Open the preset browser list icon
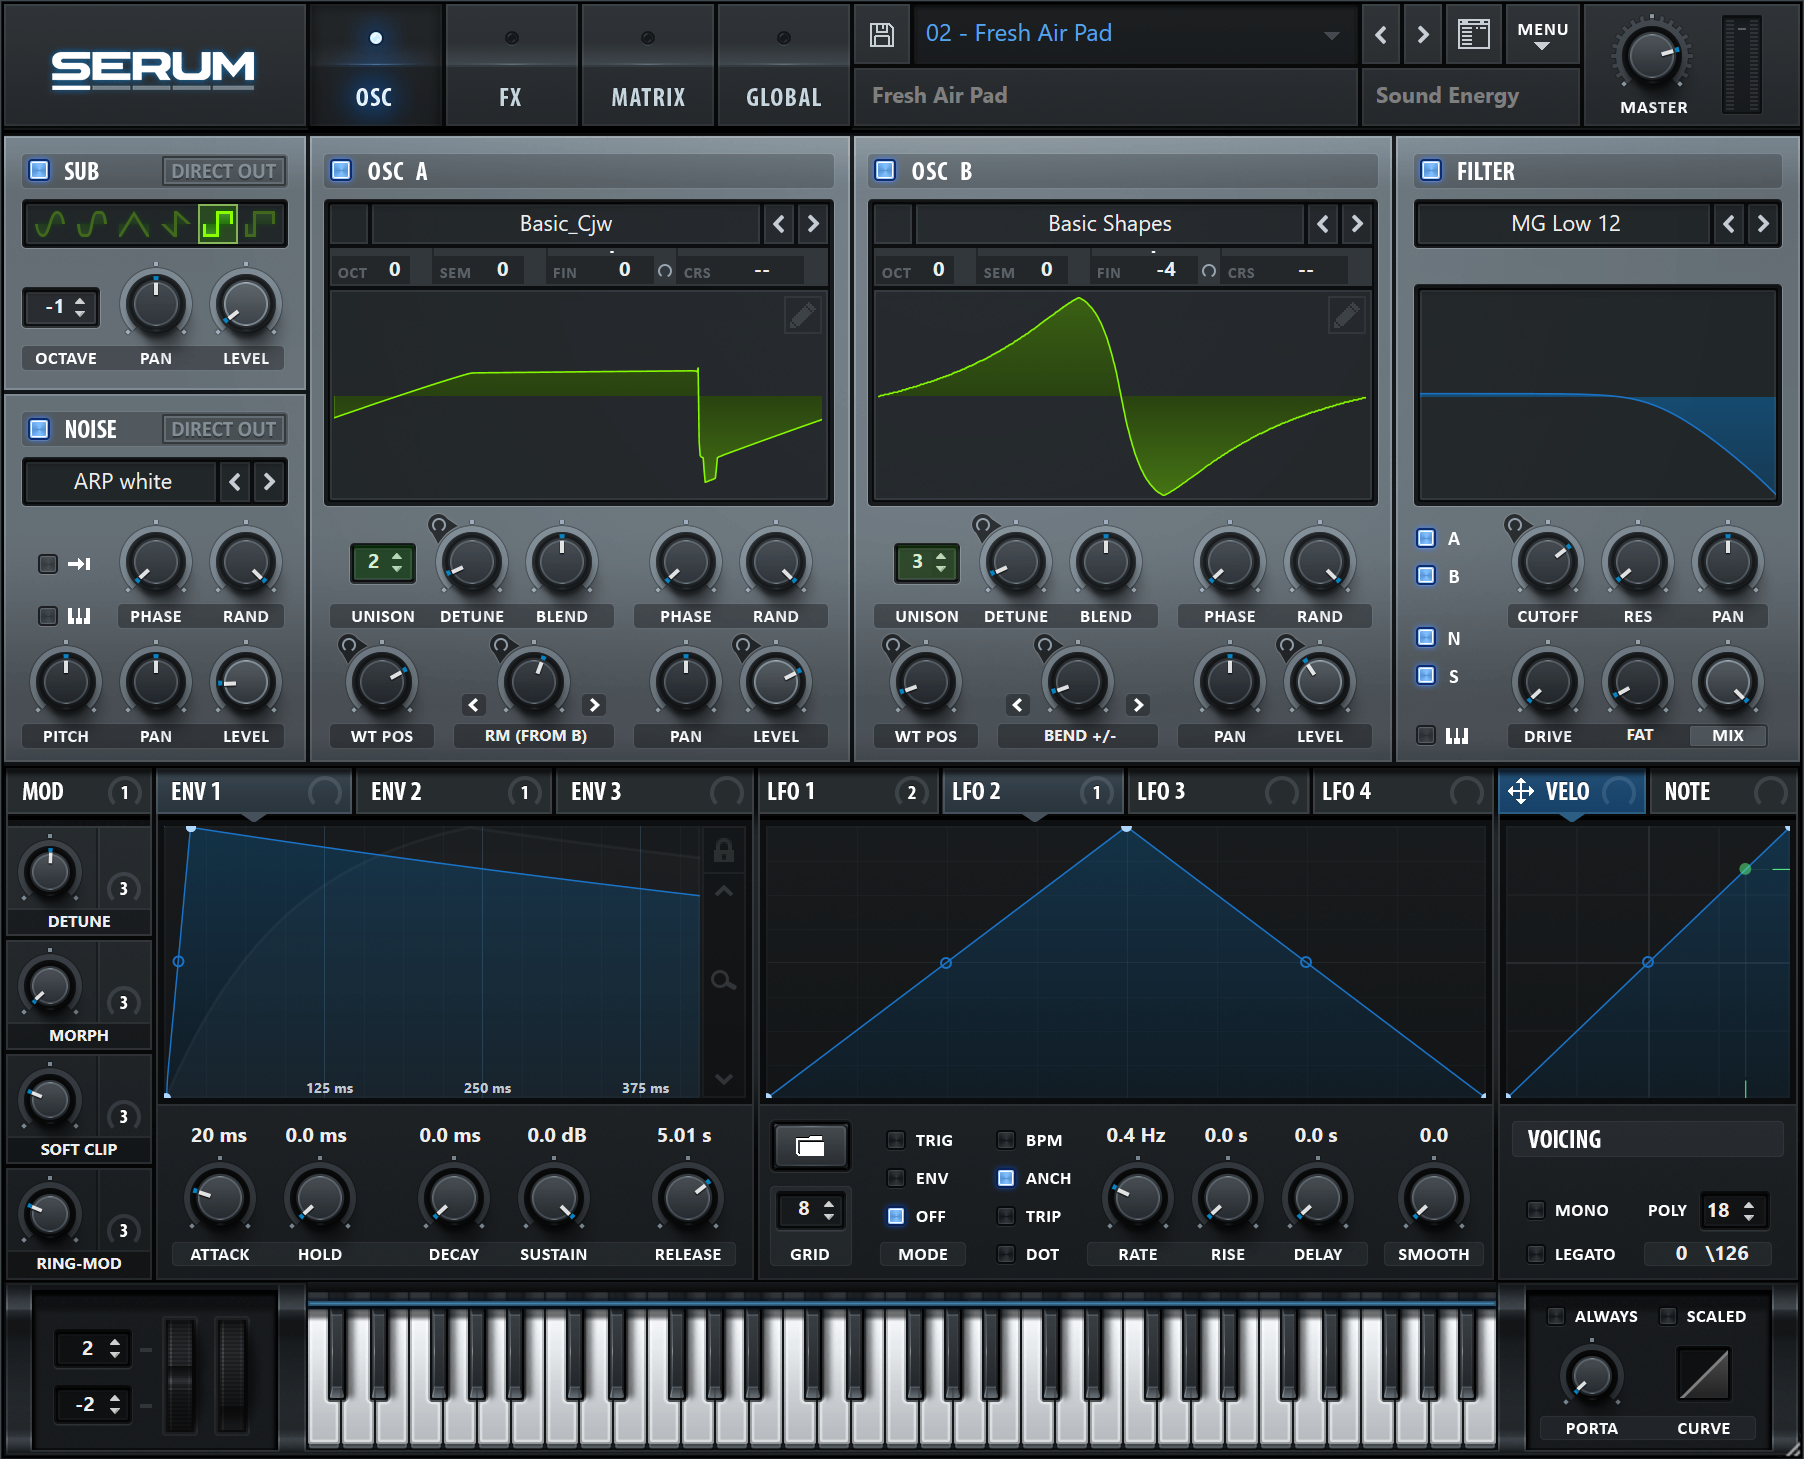 point(1473,35)
